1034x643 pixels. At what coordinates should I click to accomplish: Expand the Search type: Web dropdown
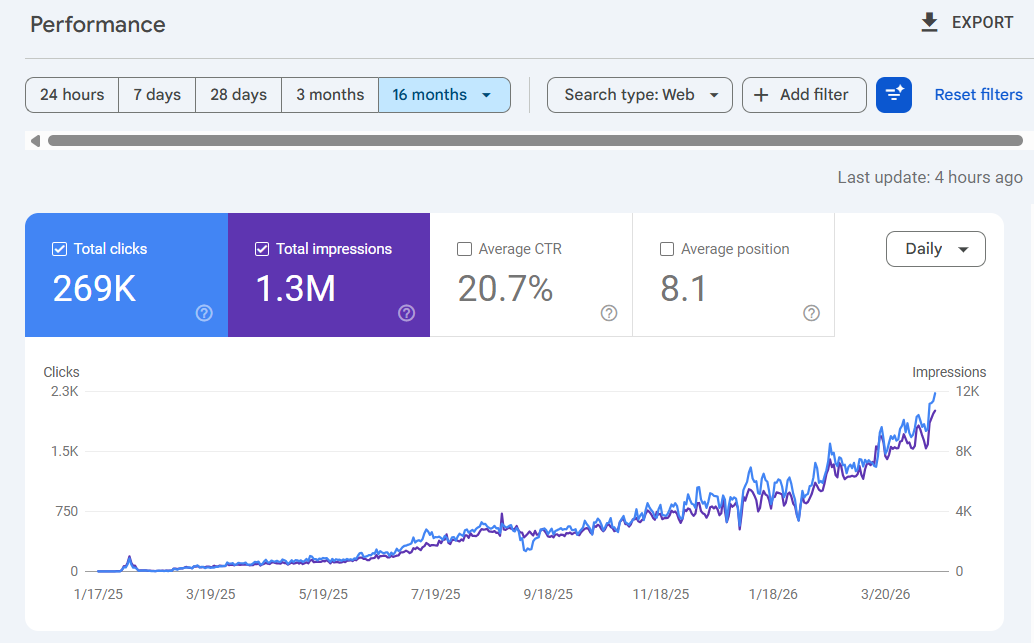[640, 95]
